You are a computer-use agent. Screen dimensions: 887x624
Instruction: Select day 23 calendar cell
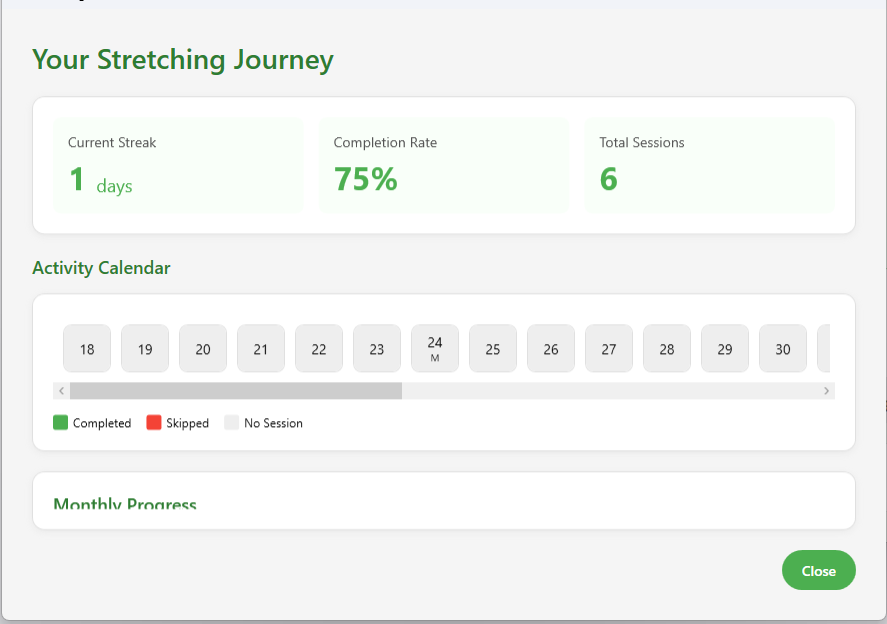coord(377,349)
